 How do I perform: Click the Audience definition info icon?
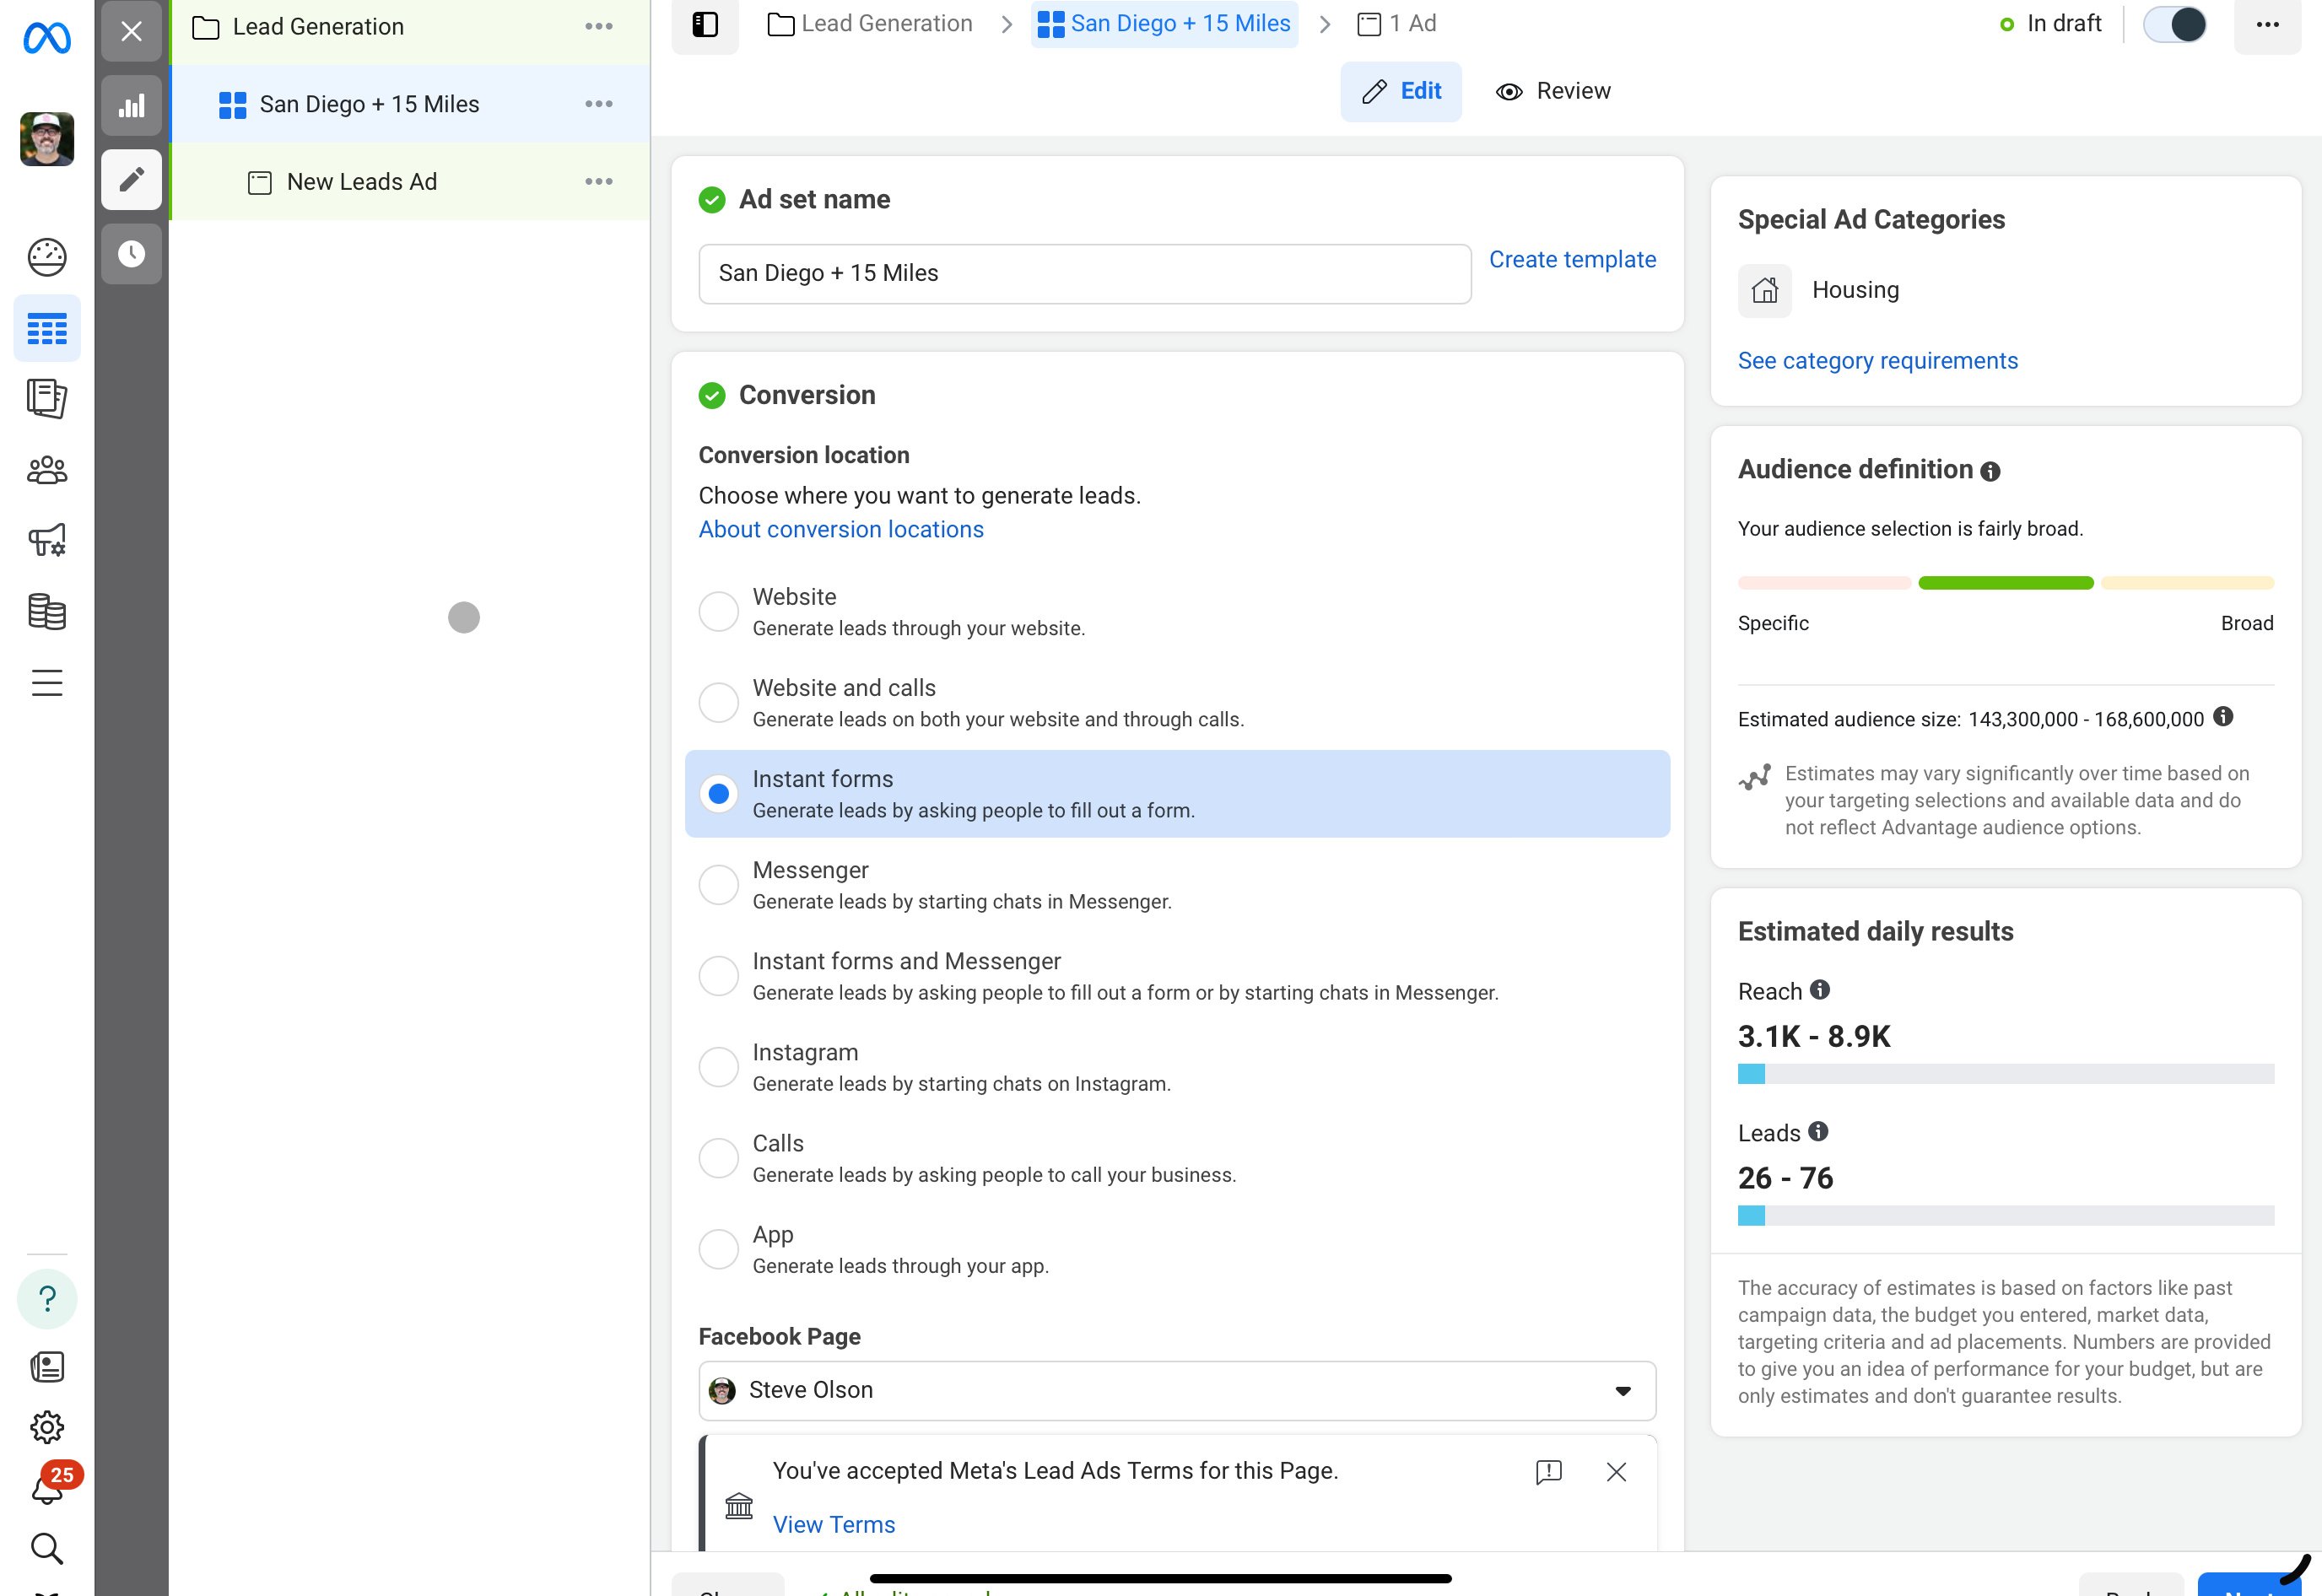pyautogui.click(x=1990, y=471)
